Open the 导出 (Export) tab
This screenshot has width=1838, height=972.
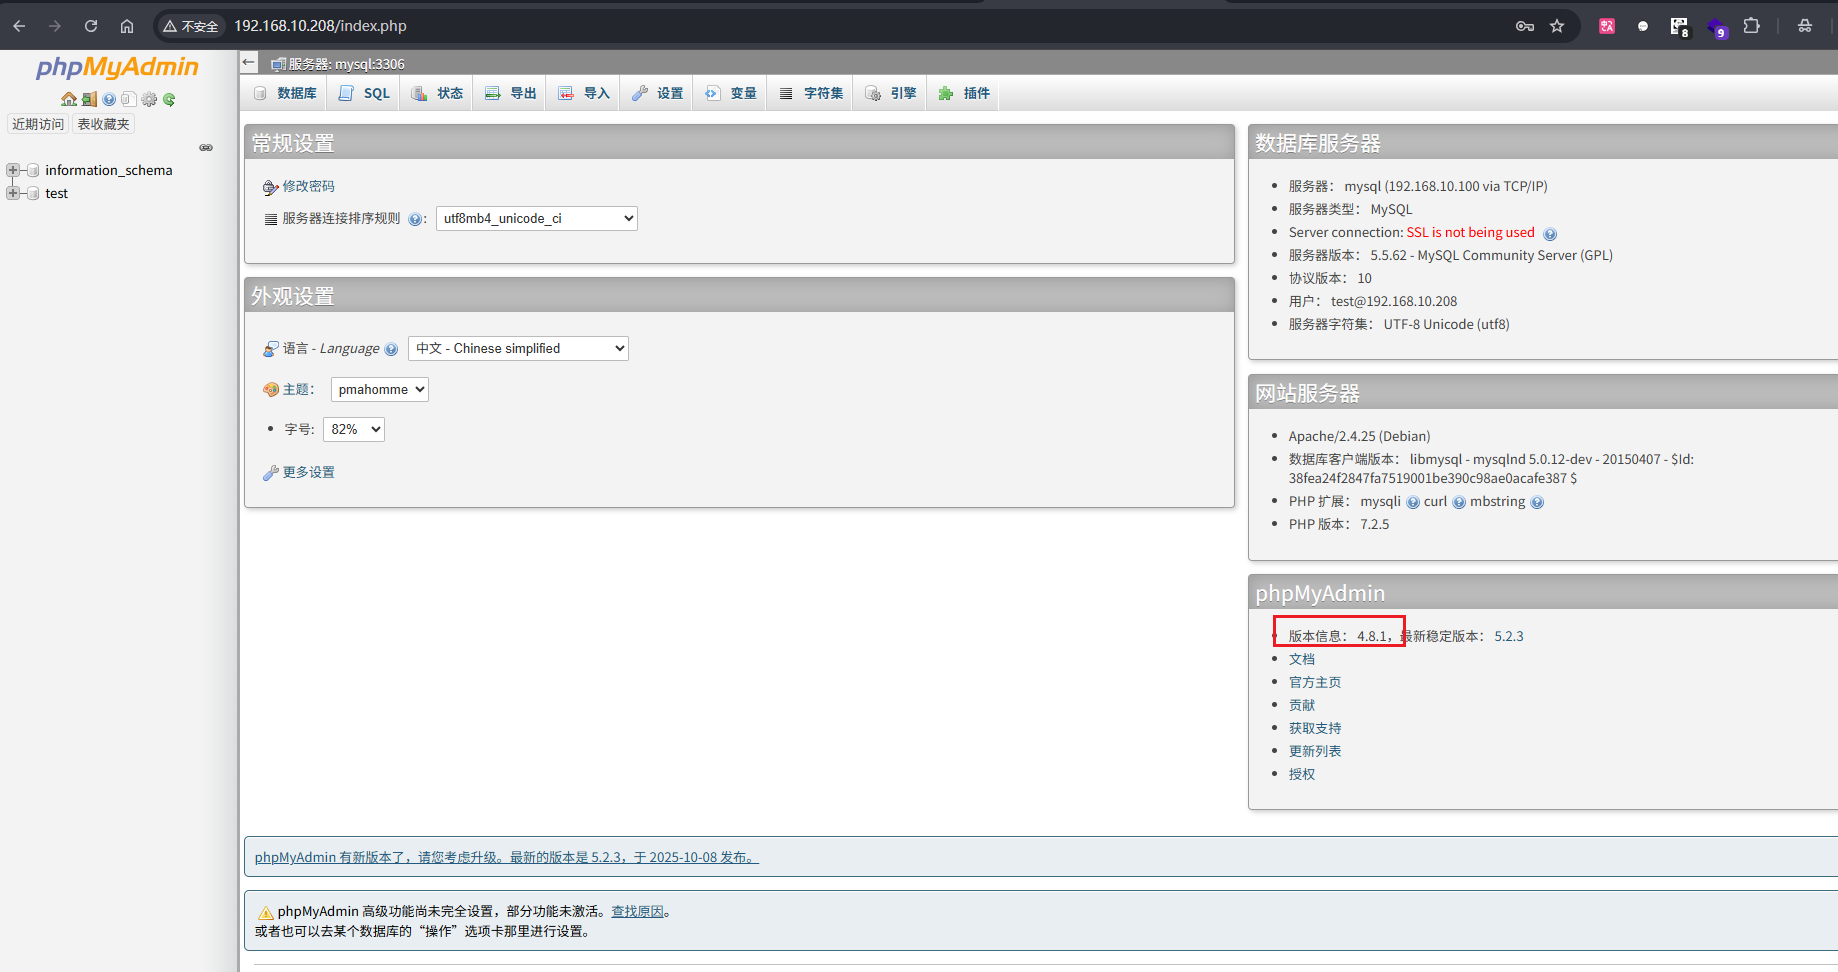511,93
